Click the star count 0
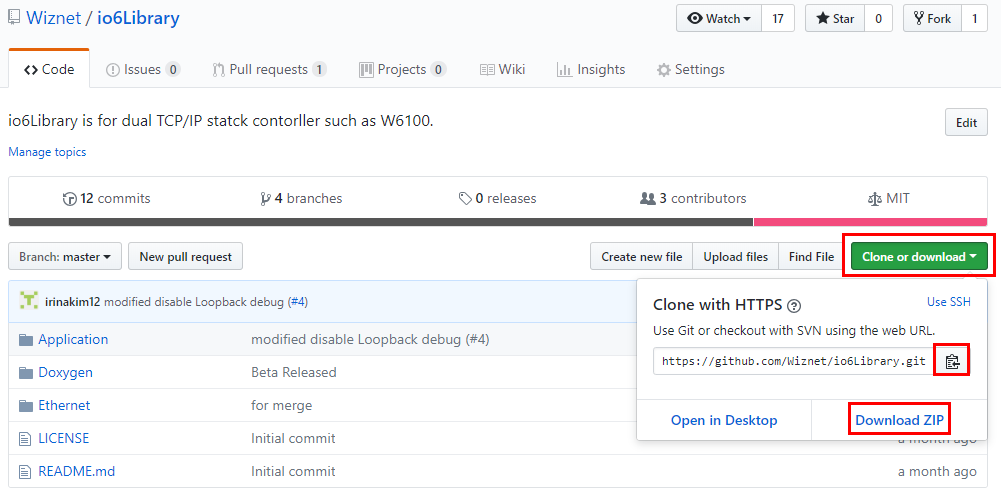This screenshot has height=494, width=1001. [878, 19]
